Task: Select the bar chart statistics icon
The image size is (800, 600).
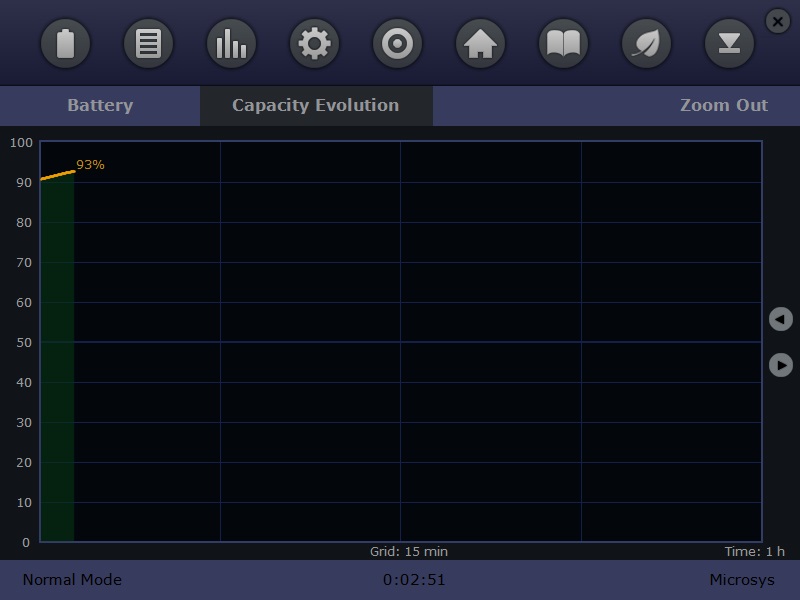Action: pos(231,43)
